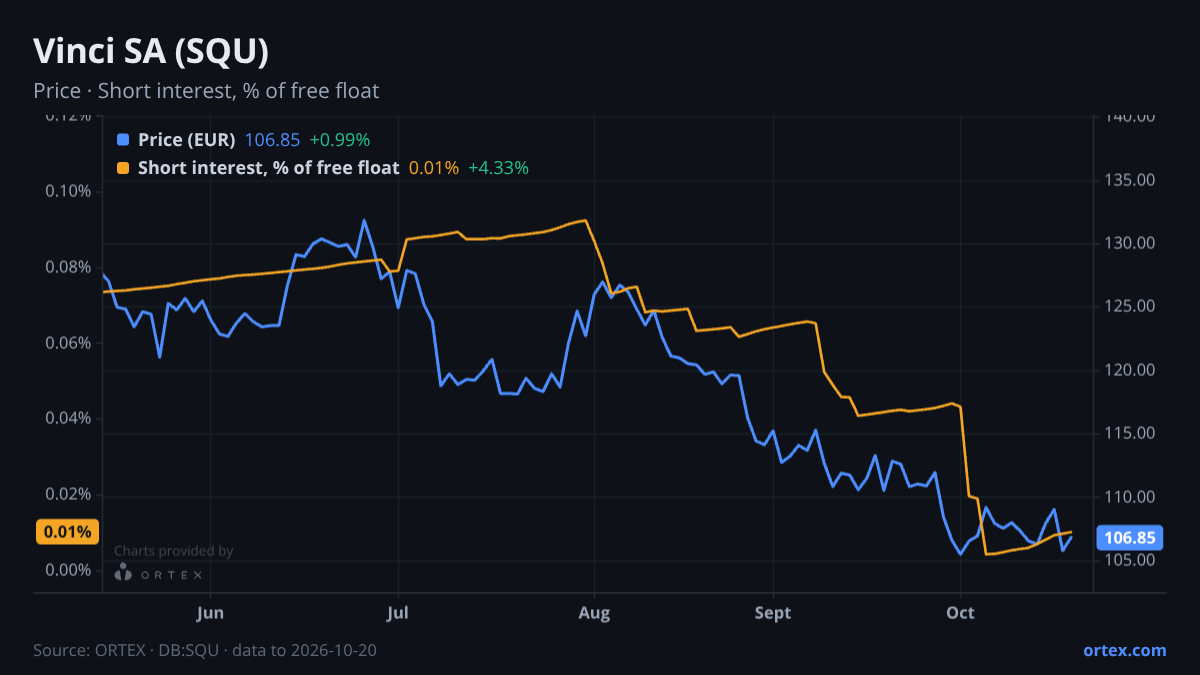
Task: Click the 110.00 right axis label
Action: 1130,497
